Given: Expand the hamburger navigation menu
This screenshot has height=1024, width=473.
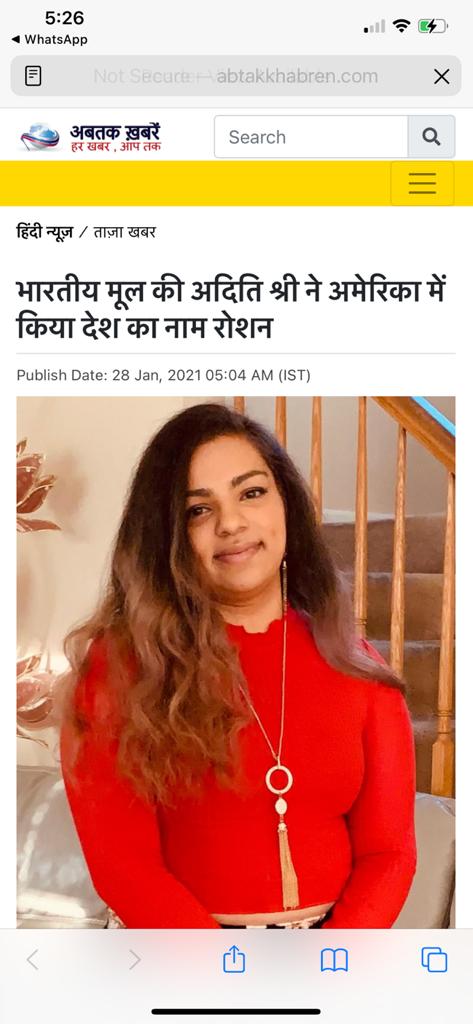Looking at the screenshot, I should pos(422,184).
